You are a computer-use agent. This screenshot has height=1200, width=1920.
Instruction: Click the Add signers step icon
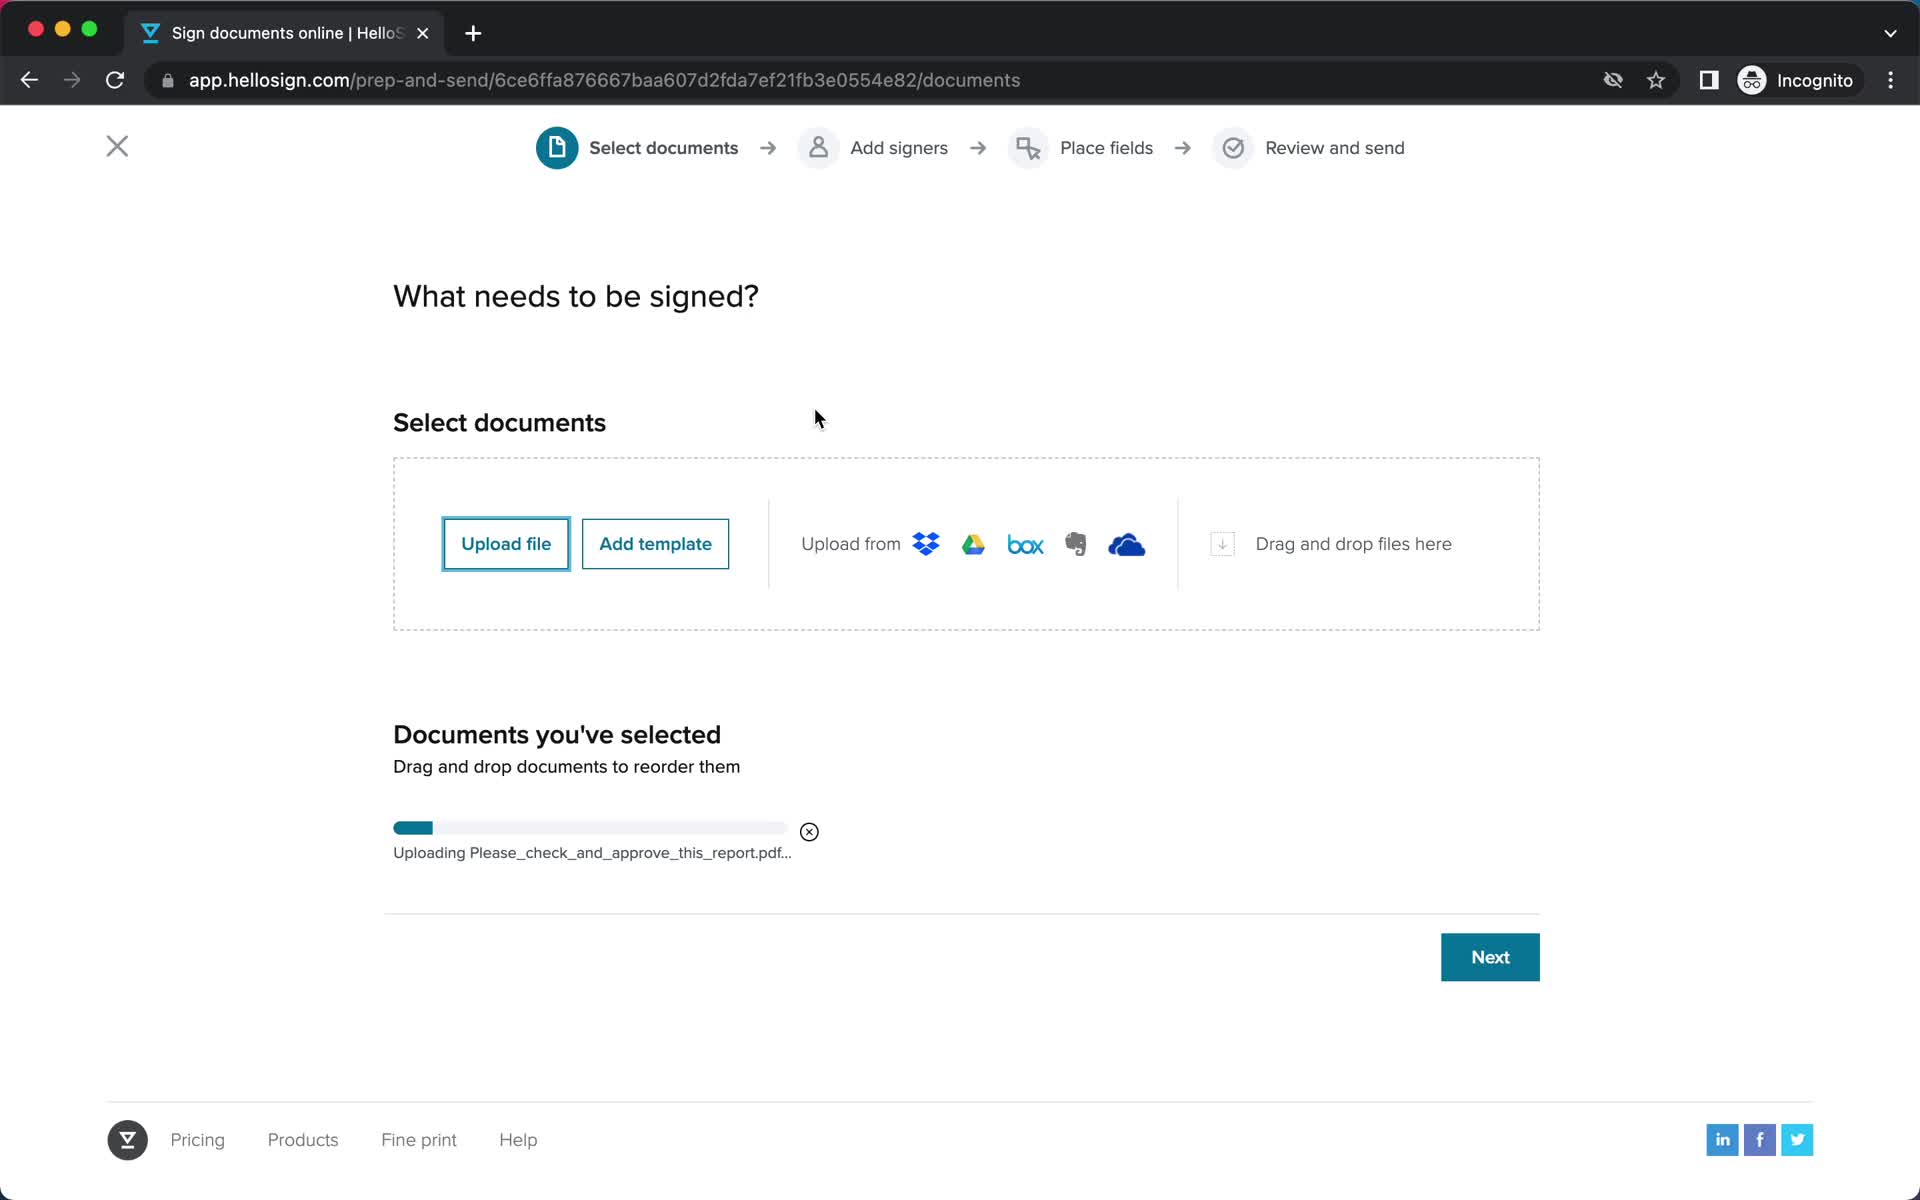coord(818,148)
